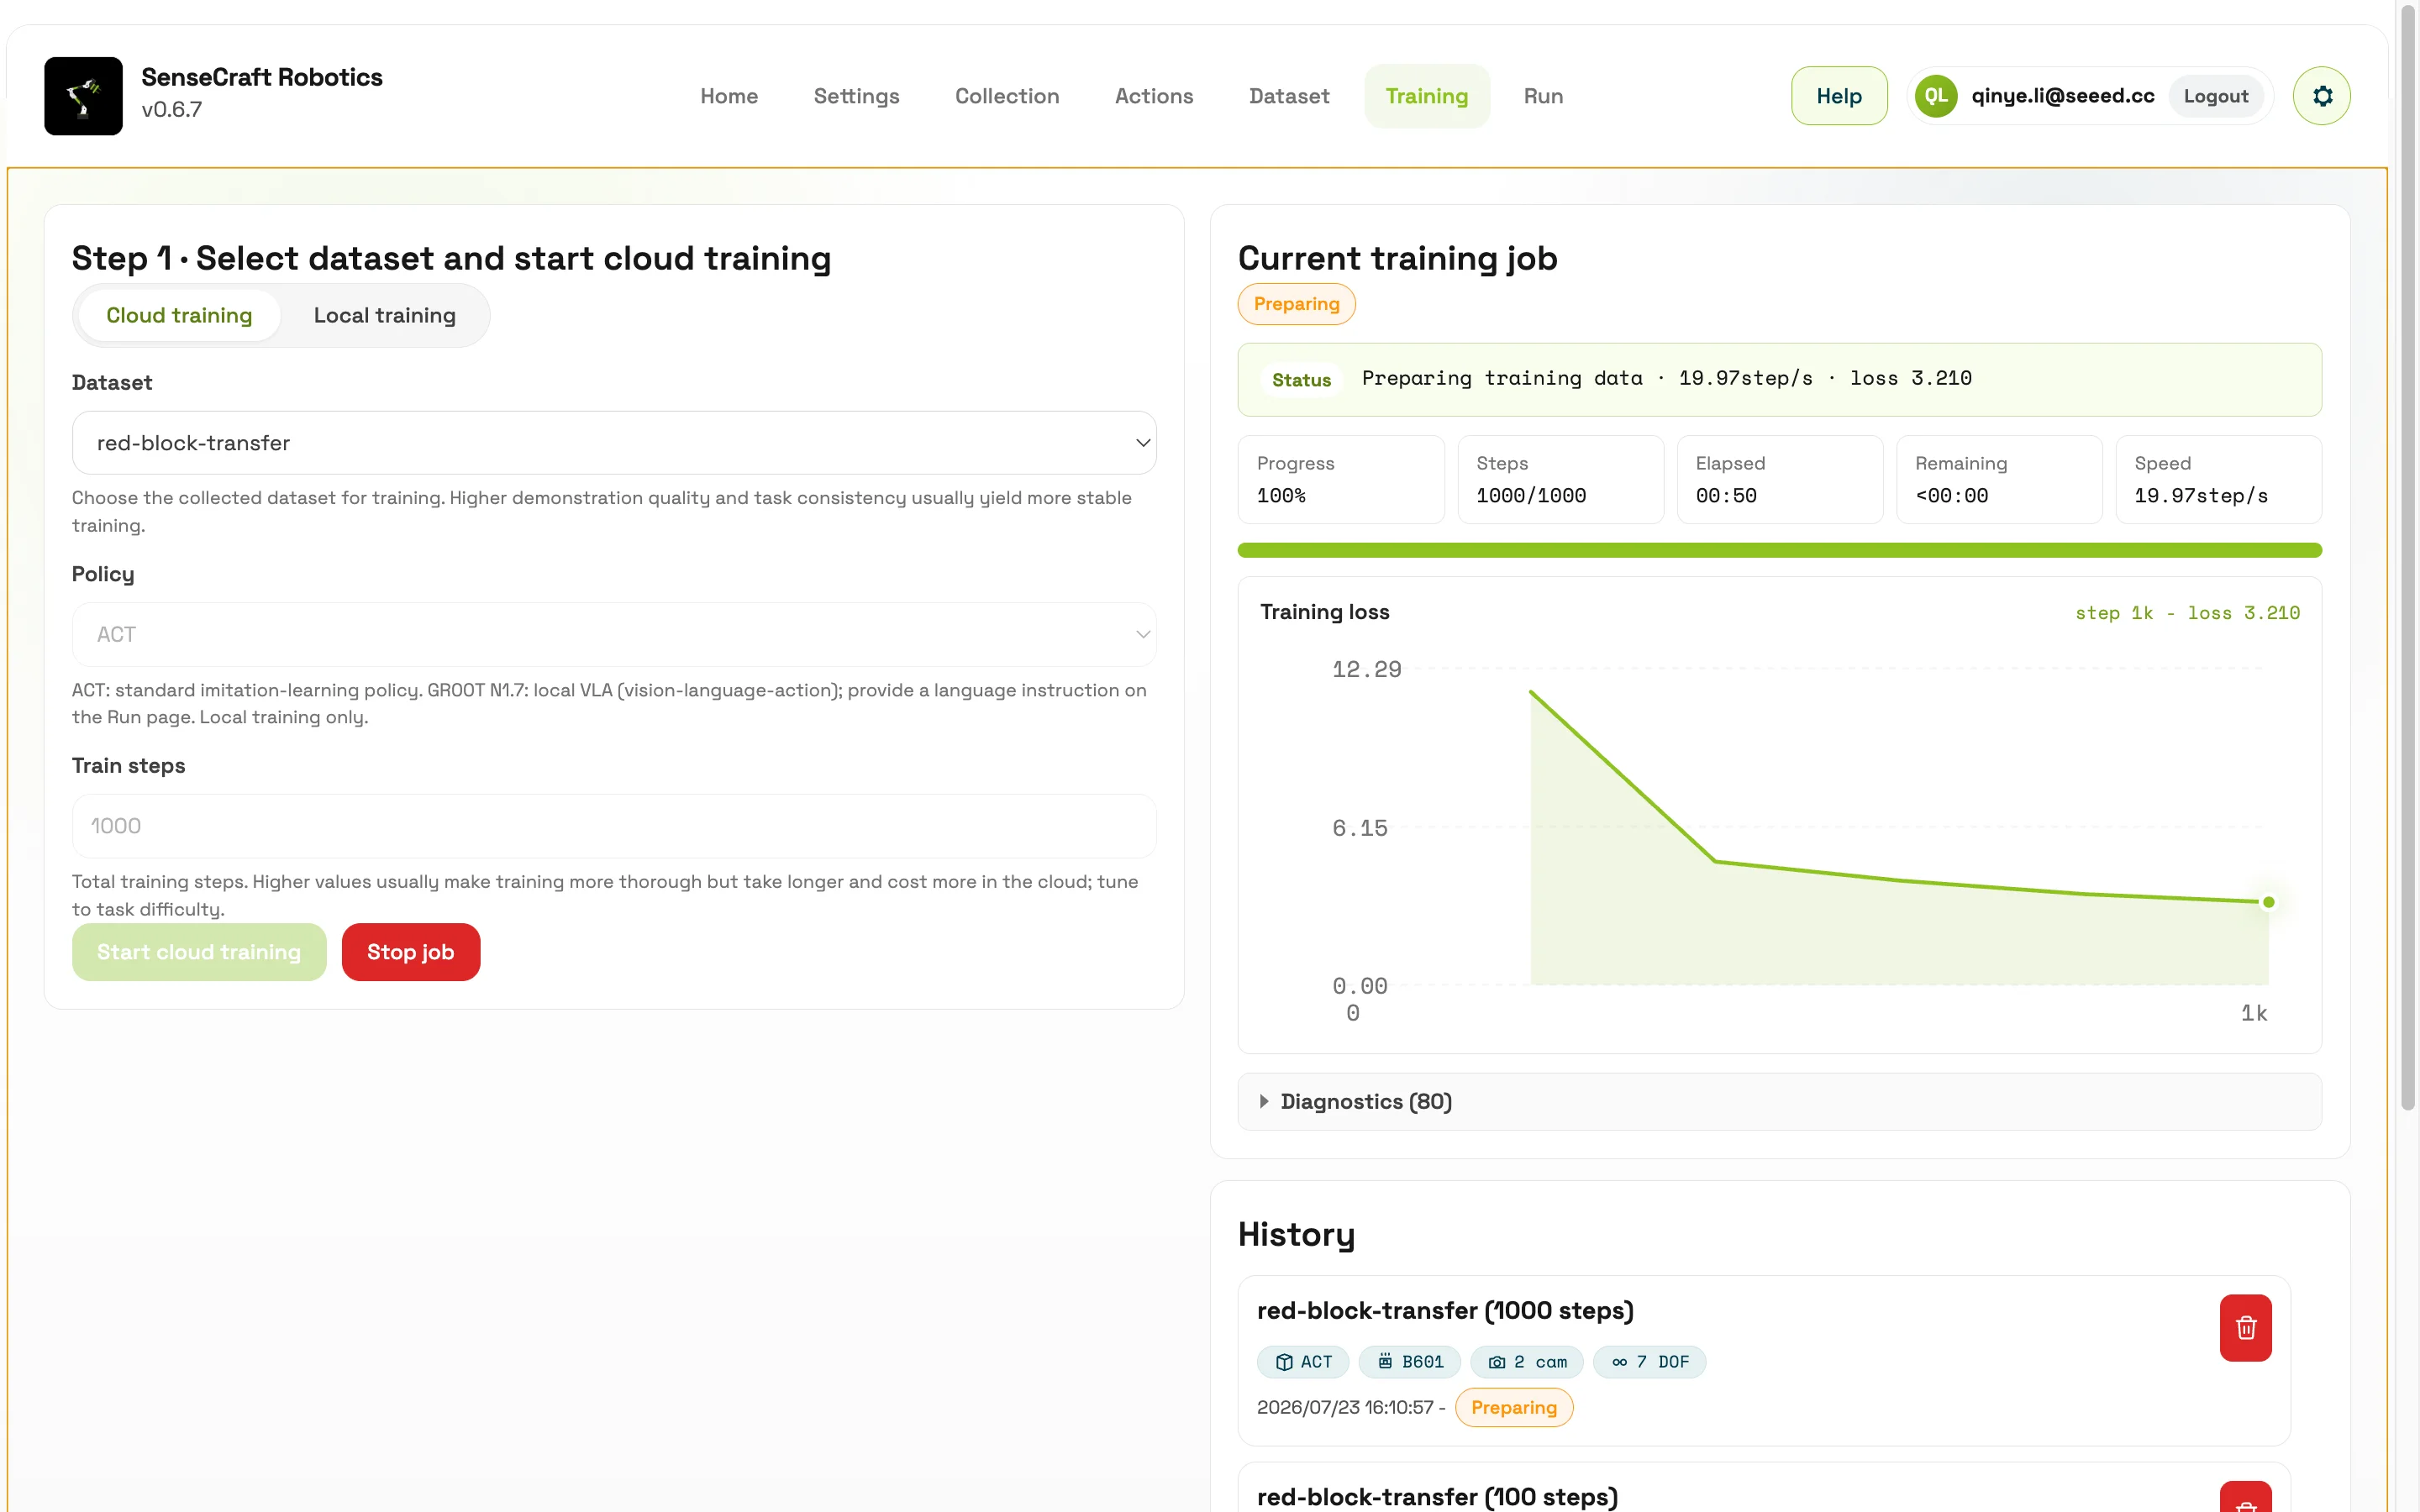Open the Dataset tab
The width and height of the screenshot is (2420, 1512).
pyautogui.click(x=1289, y=96)
